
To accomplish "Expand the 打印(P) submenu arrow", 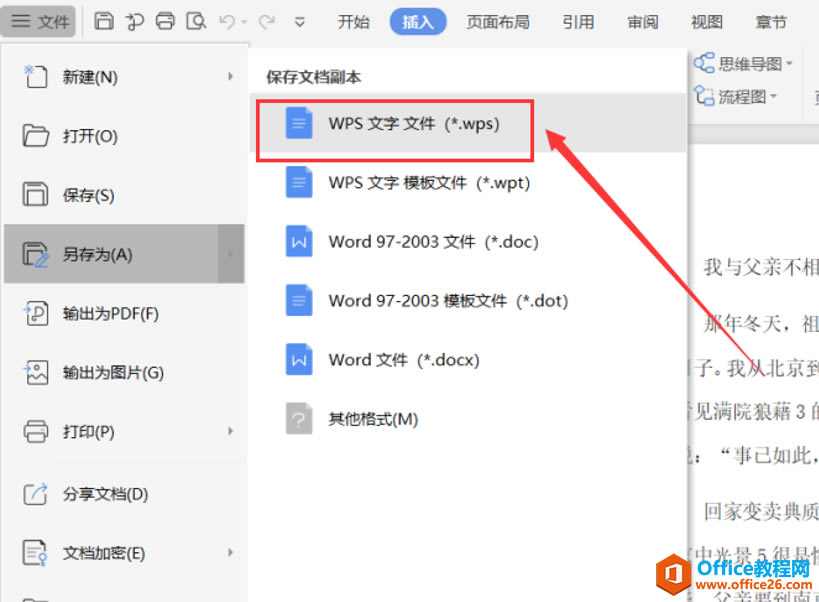I will [230, 431].
